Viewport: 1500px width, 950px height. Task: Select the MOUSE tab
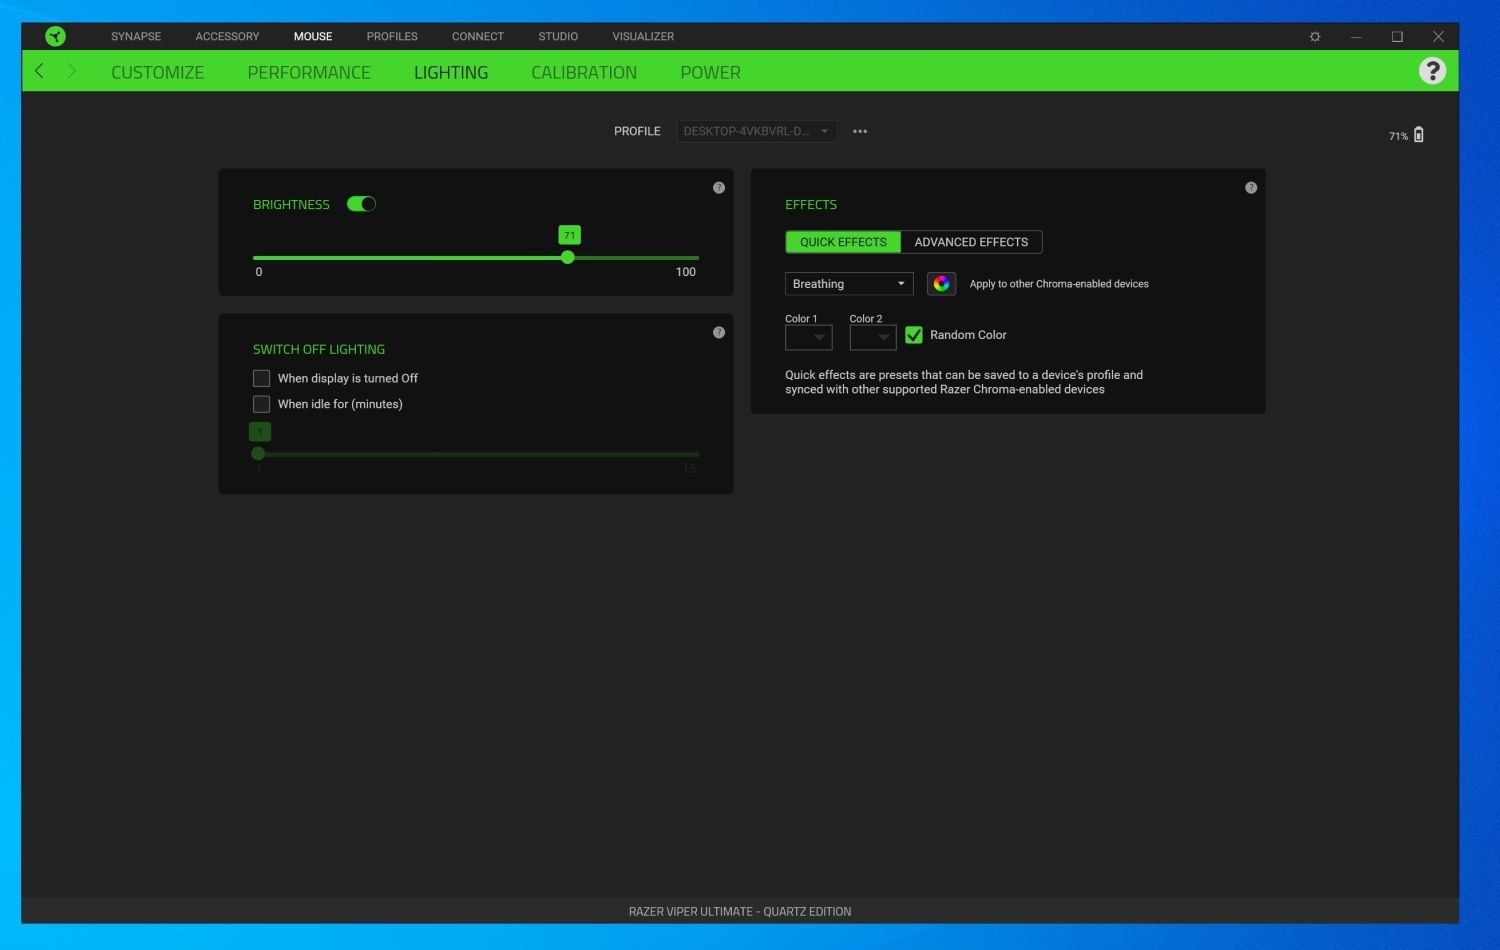pos(313,37)
